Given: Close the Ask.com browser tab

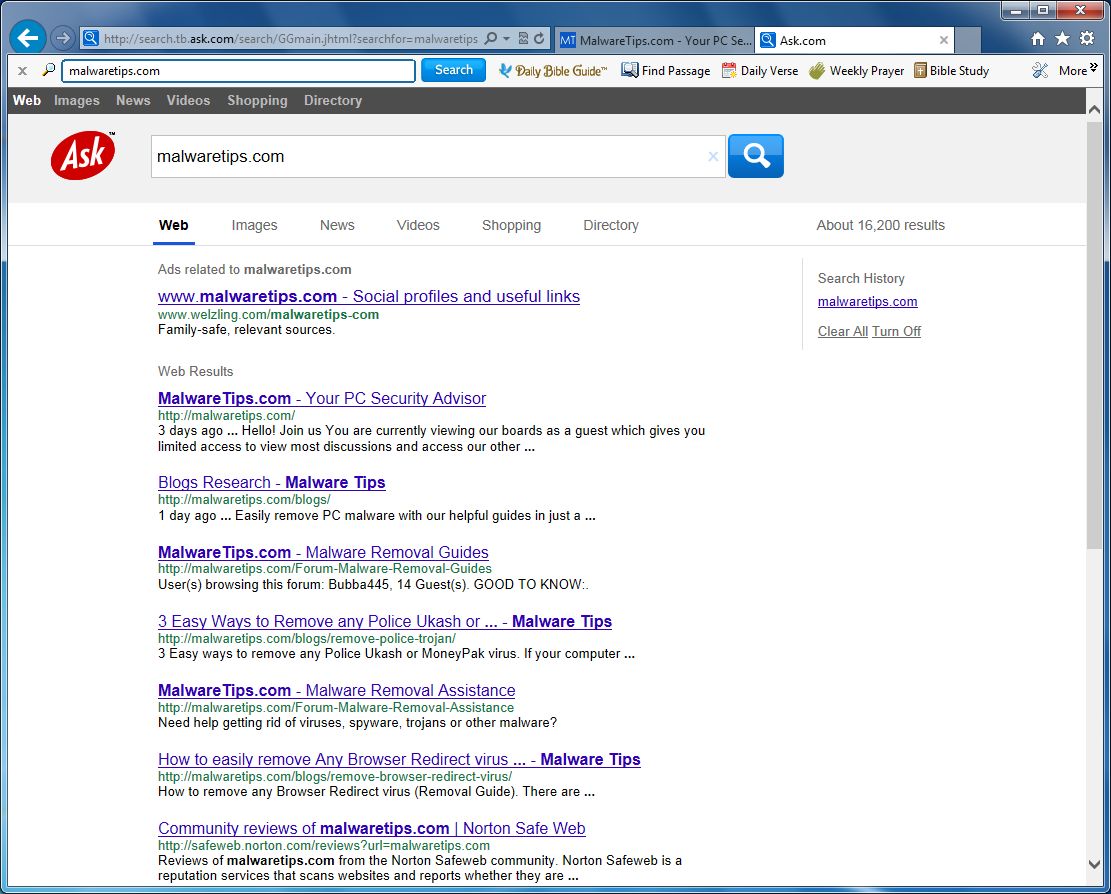Looking at the screenshot, I should pos(944,40).
